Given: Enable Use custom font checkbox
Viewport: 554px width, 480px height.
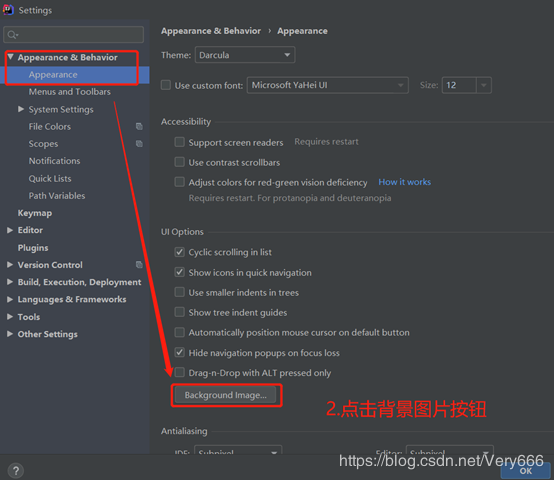Looking at the screenshot, I should pyautogui.click(x=166, y=85).
